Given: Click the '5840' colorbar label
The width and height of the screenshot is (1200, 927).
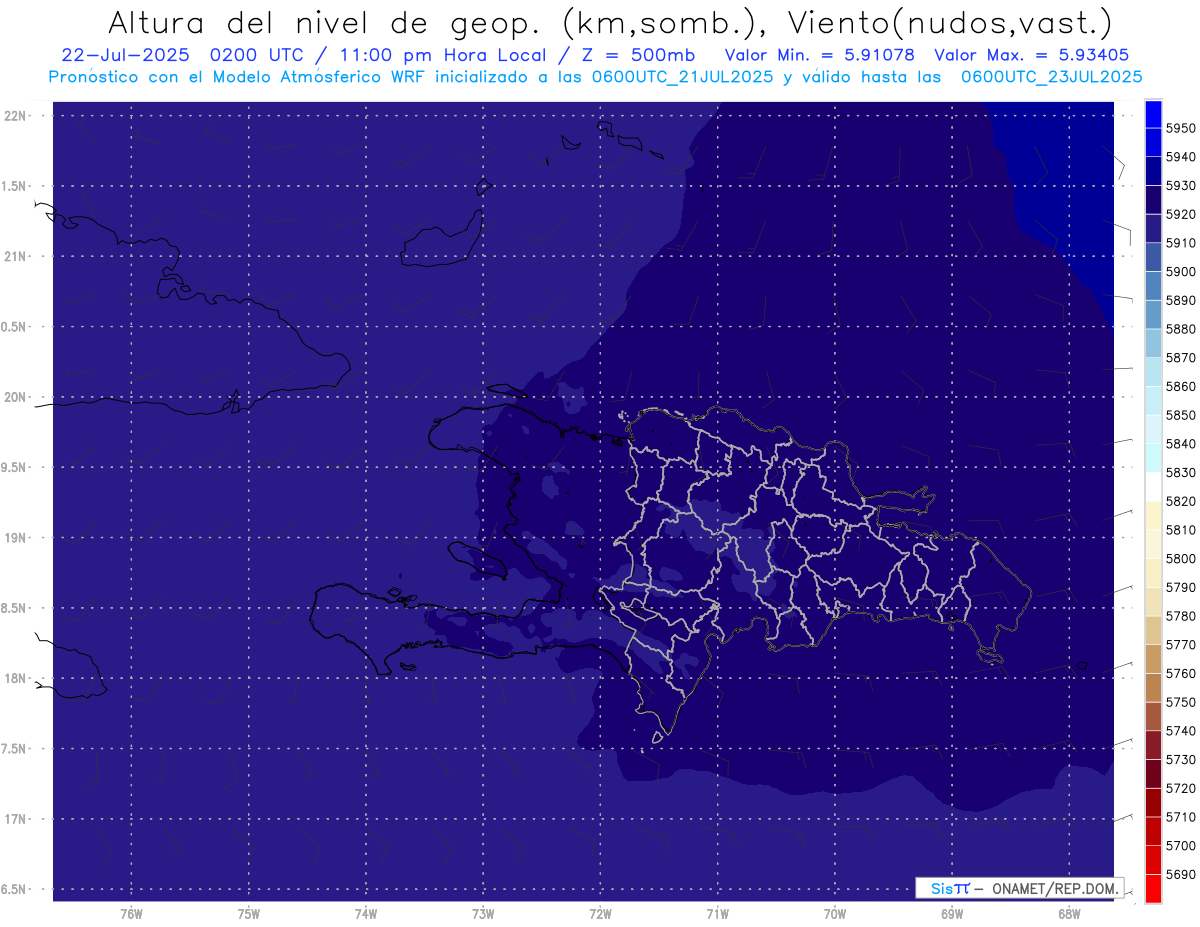Looking at the screenshot, I should tap(1181, 444).
